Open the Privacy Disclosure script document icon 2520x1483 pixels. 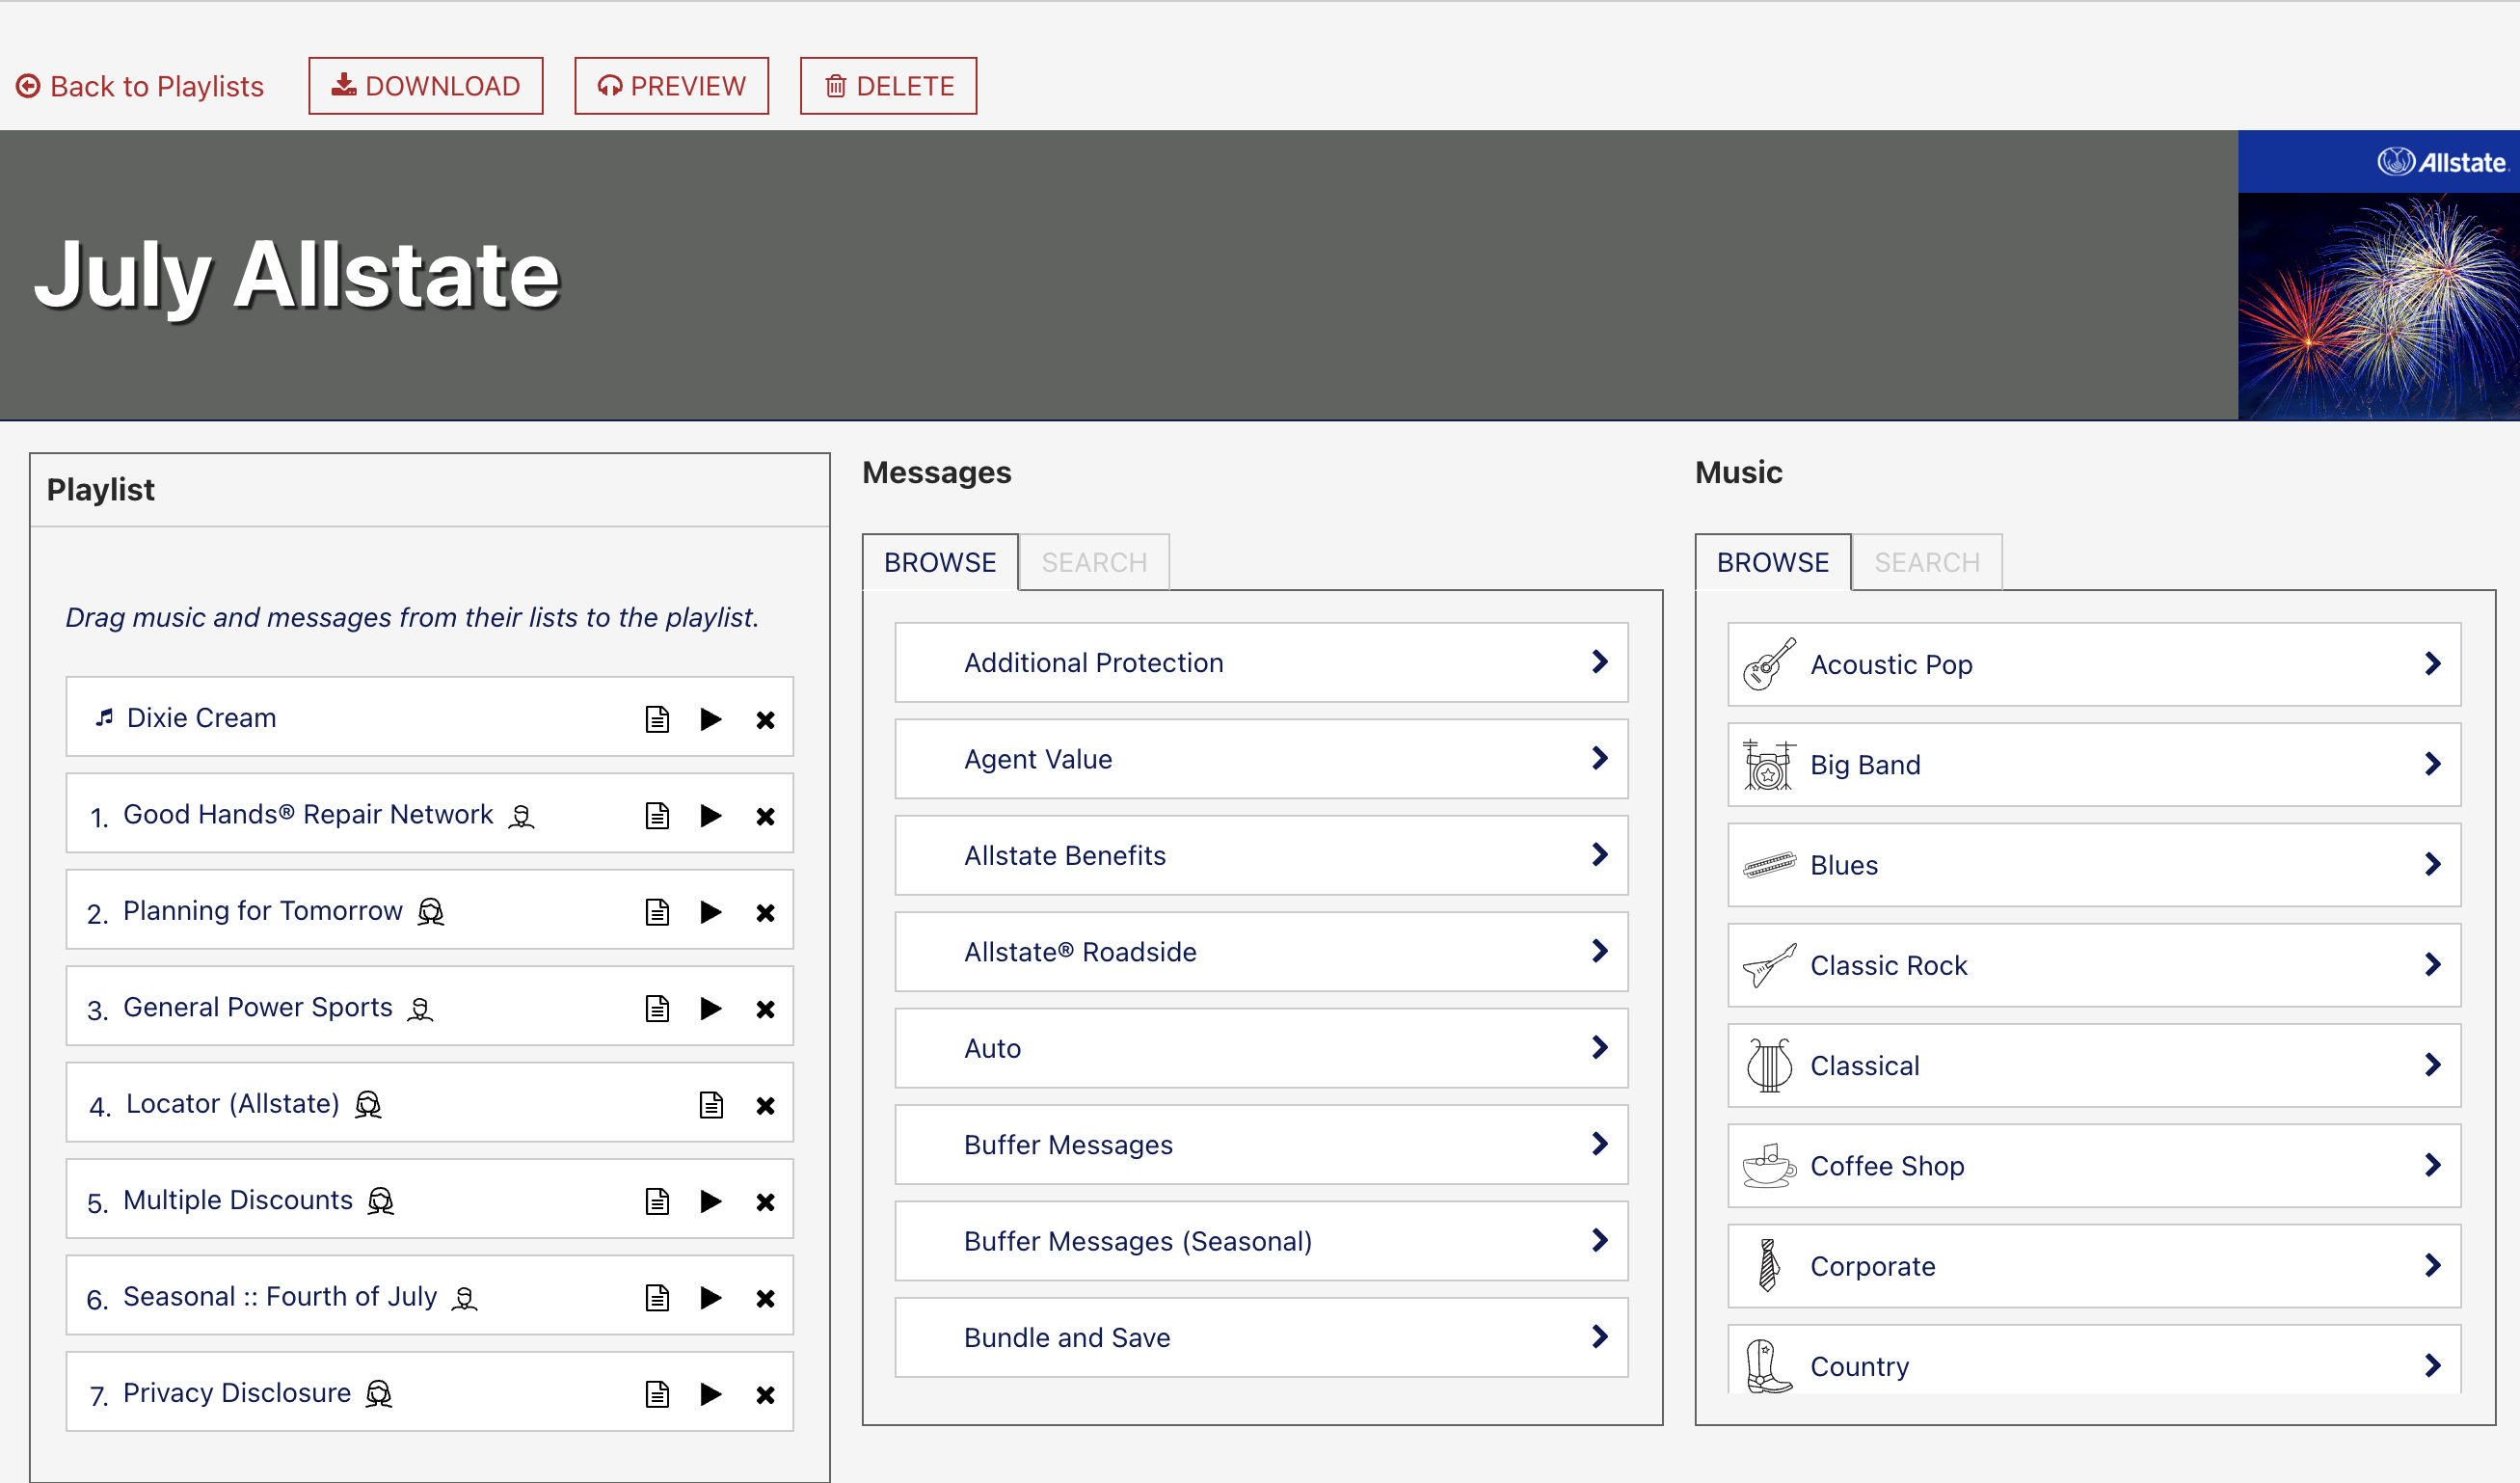657,1394
